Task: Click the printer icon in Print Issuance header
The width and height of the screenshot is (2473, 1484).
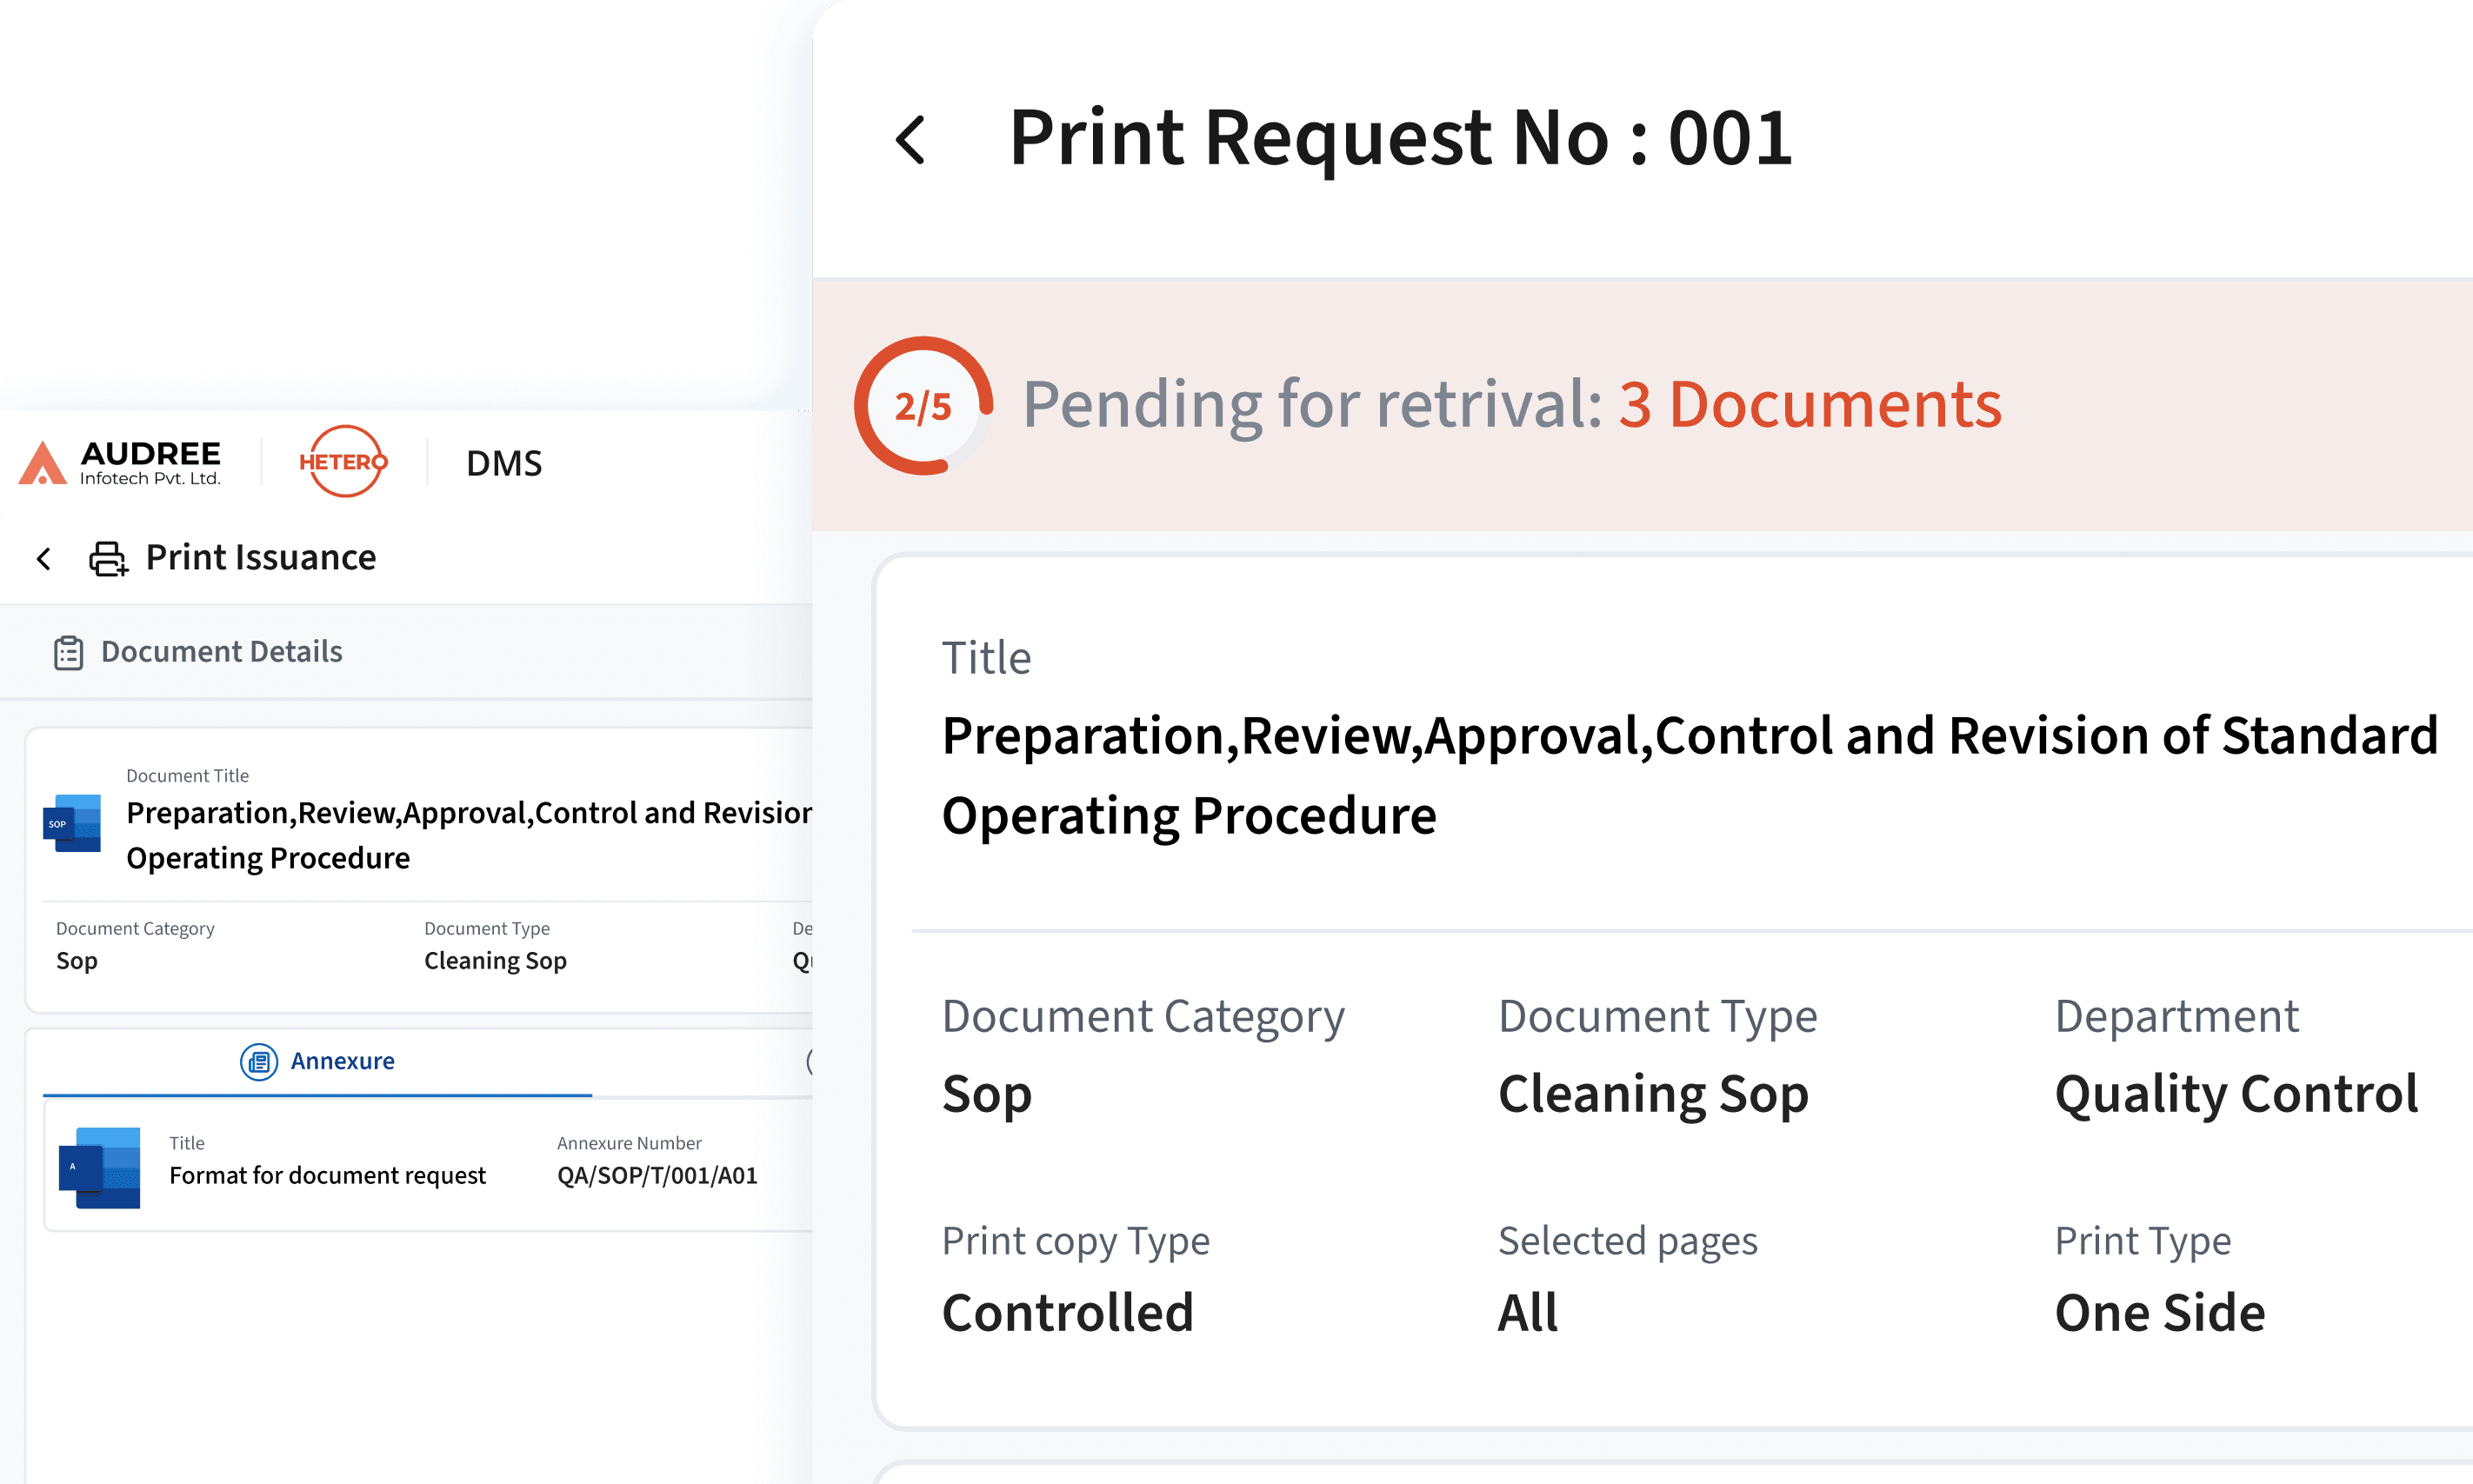Action: pos(108,558)
